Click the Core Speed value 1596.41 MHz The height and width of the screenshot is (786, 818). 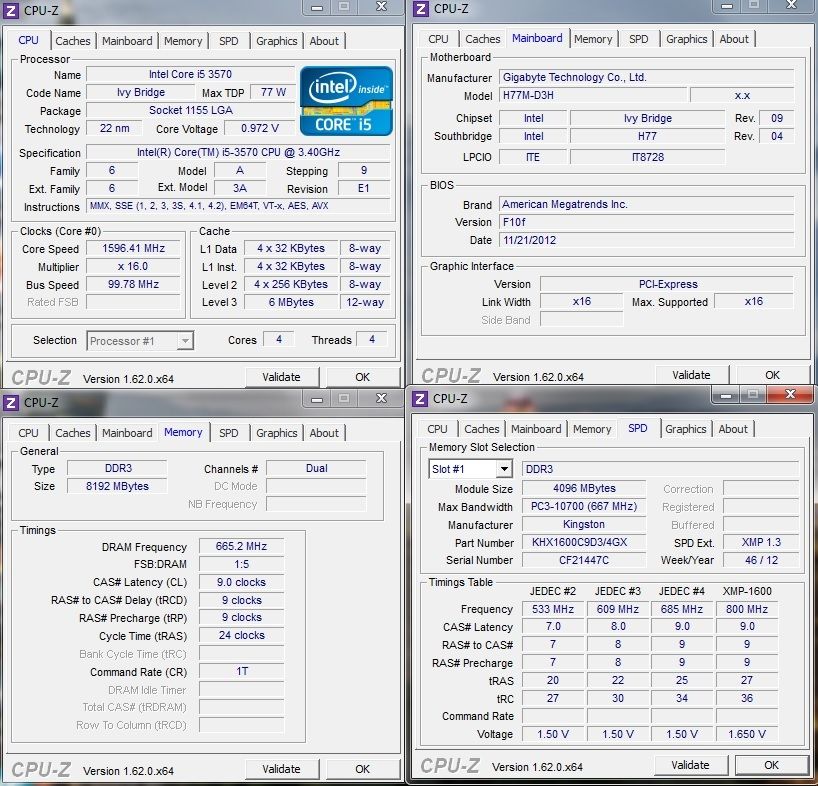pyautogui.click(x=134, y=248)
